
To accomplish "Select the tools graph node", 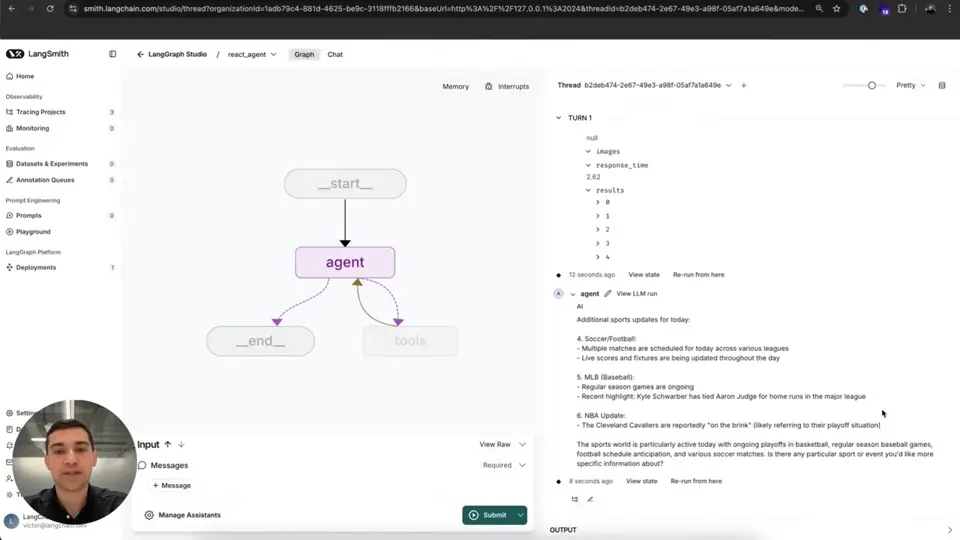I will coord(410,341).
